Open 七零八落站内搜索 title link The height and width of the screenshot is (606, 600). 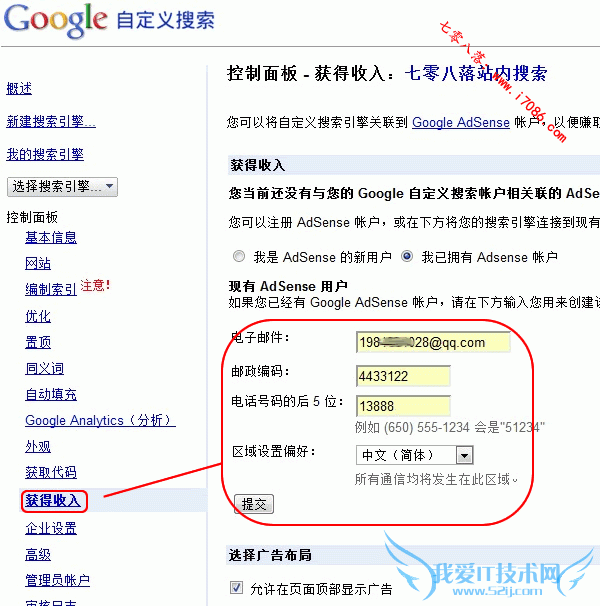476,73
